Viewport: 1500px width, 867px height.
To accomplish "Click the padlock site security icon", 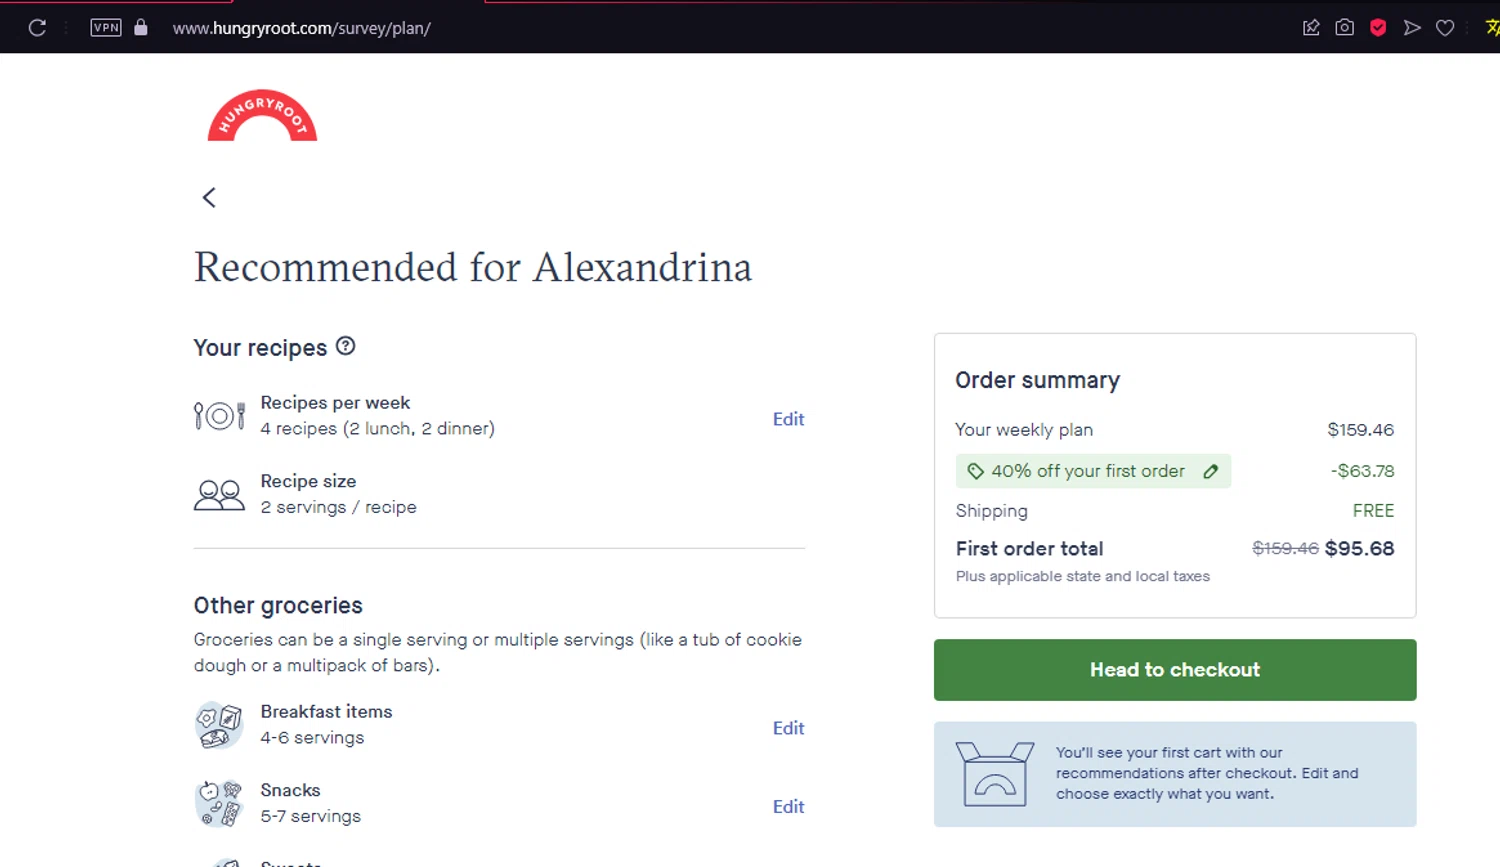I will (x=141, y=28).
